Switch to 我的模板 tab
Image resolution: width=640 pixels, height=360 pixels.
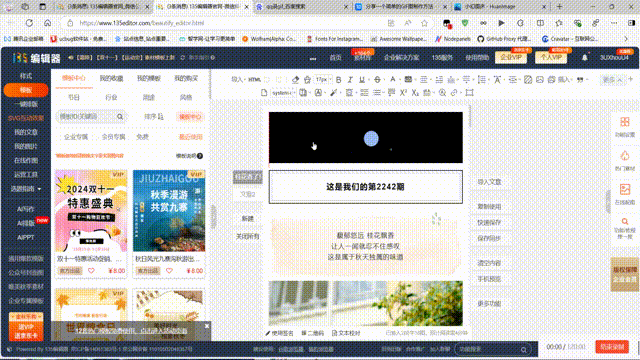pos(149,78)
